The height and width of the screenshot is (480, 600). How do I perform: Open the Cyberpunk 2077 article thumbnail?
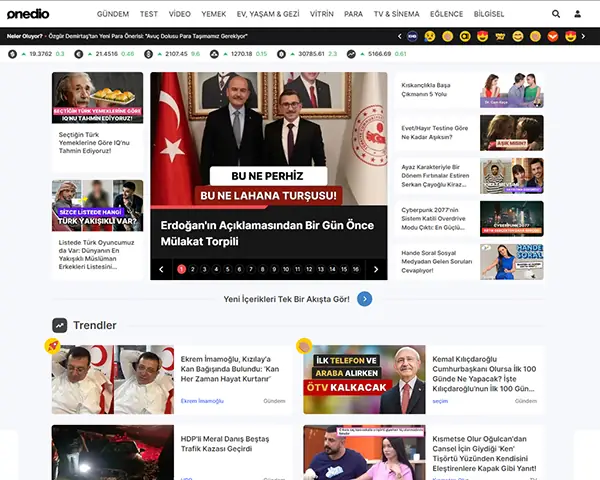[512, 219]
